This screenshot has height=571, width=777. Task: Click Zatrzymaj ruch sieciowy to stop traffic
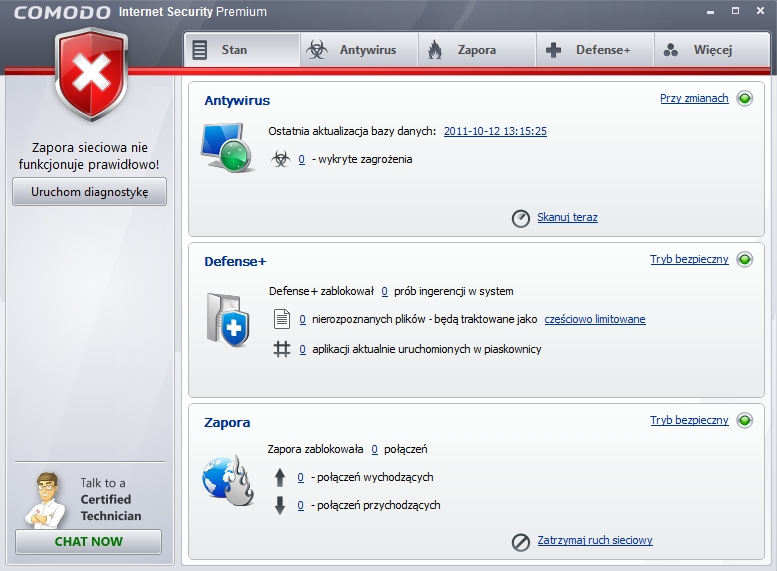(595, 540)
